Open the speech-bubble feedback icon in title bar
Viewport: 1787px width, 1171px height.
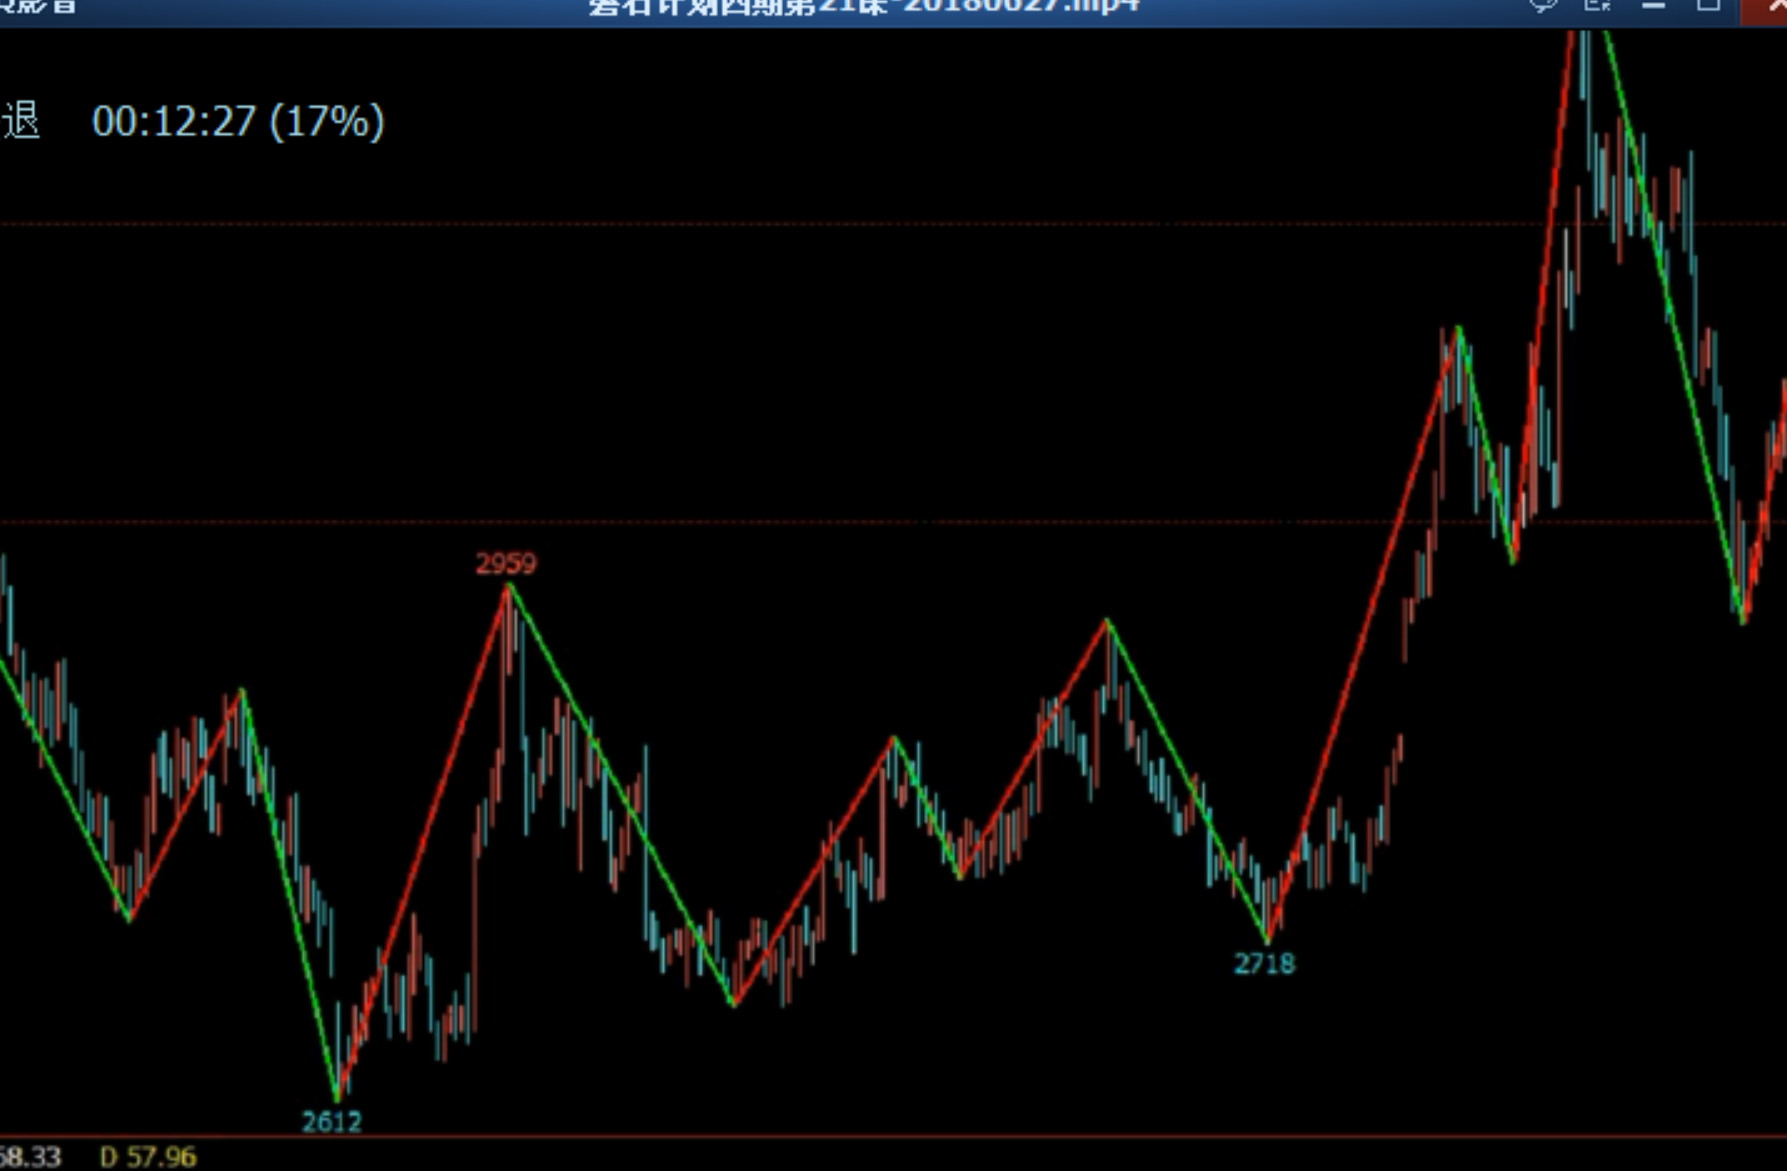[x=1544, y=5]
